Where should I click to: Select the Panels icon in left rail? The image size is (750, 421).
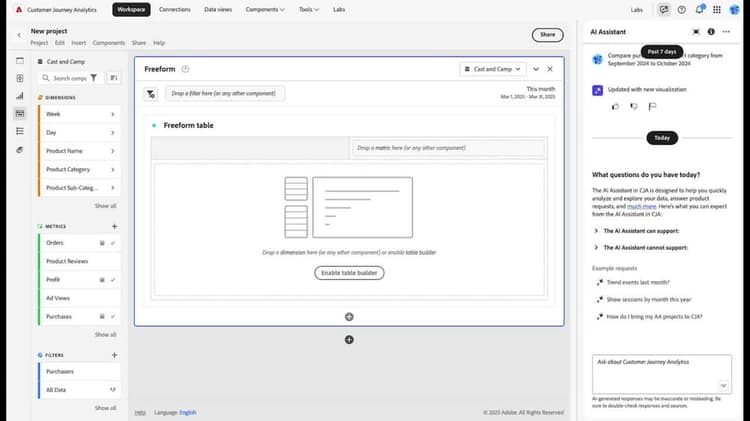tap(20, 61)
